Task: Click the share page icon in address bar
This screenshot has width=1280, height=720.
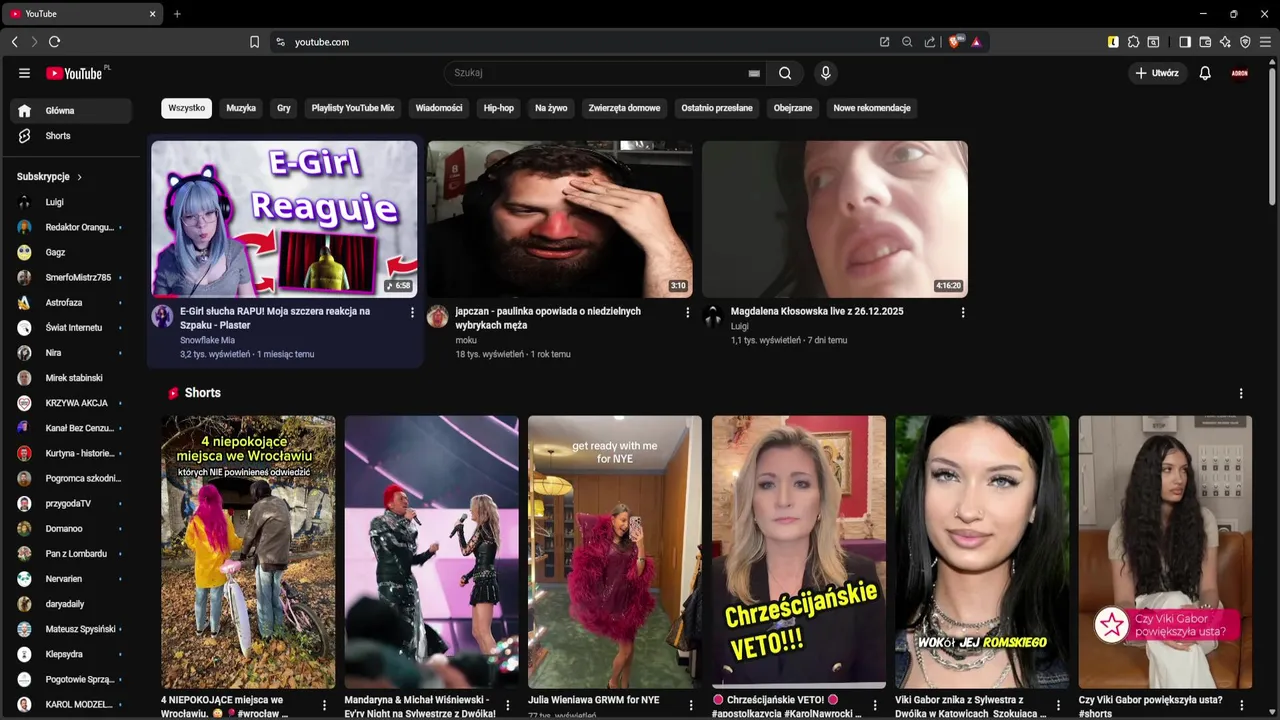Action: (x=930, y=42)
